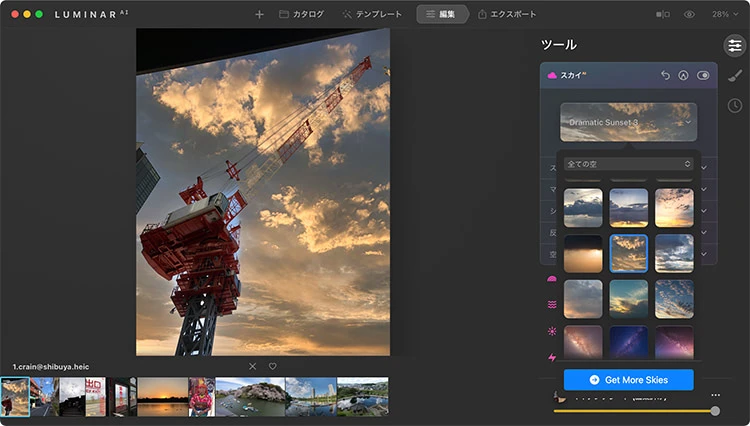Mark photo as favorite with heart icon
The width and height of the screenshot is (750, 426).
(x=272, y=366)
